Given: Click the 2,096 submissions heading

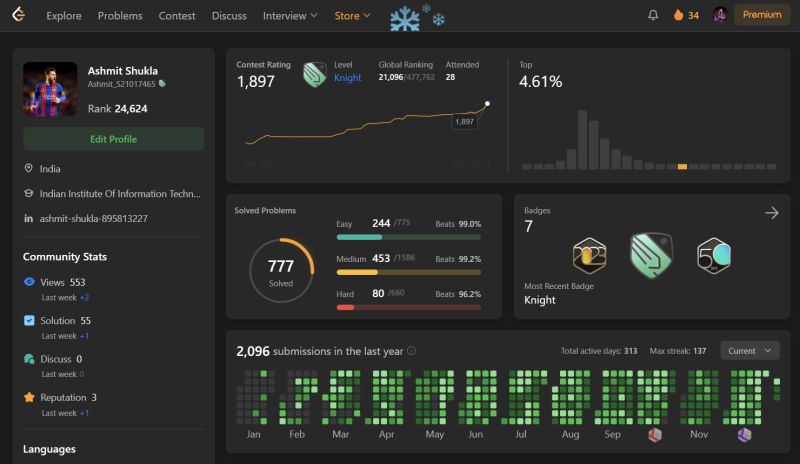Looking at the screenshot, I should point(319,351).
